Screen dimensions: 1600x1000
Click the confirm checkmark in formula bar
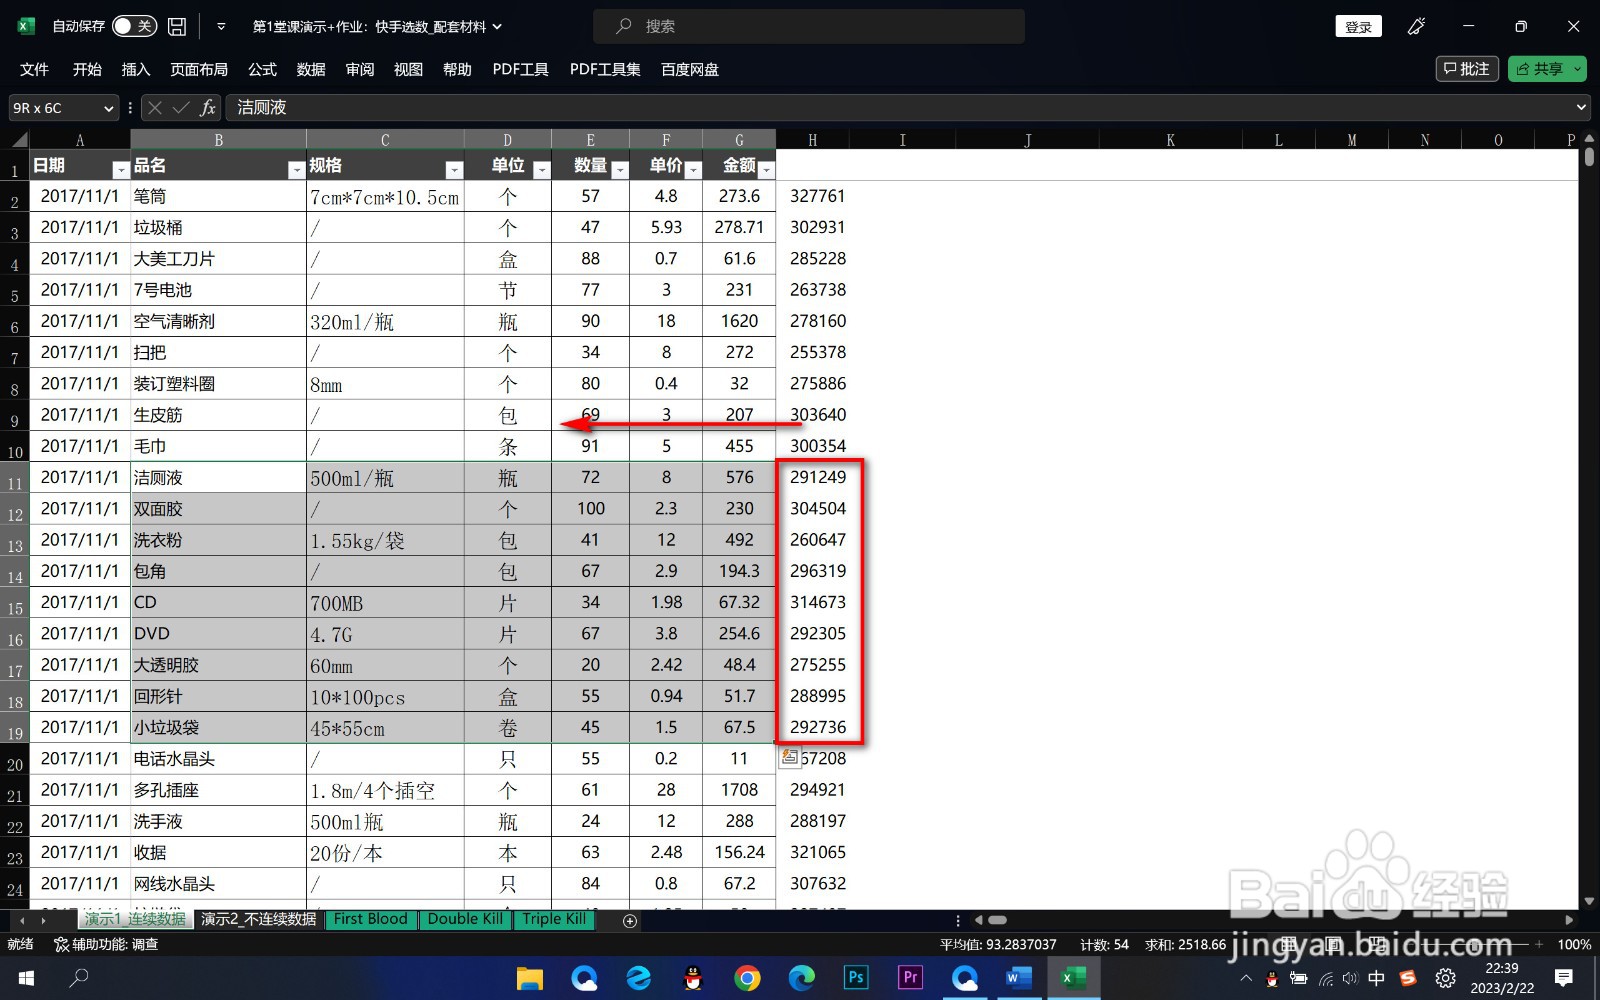point(181,108)
